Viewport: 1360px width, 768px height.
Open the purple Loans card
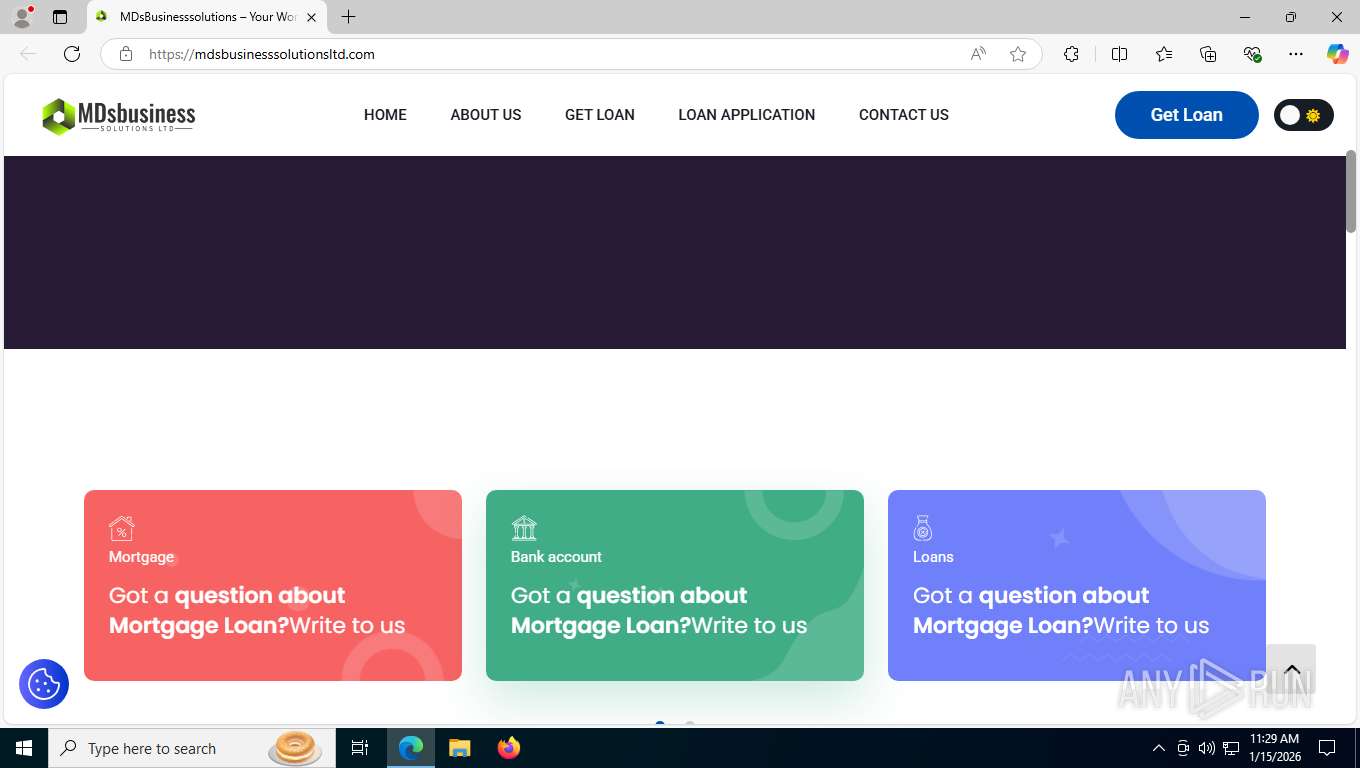[1077, 585]
